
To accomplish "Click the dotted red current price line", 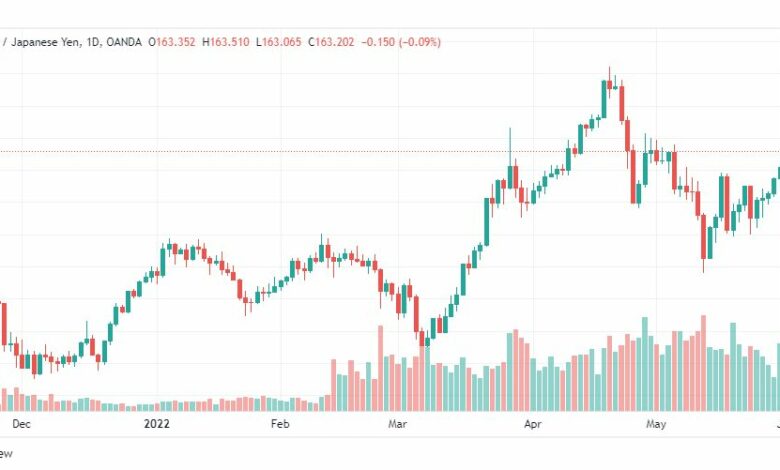I will (390, 151).
